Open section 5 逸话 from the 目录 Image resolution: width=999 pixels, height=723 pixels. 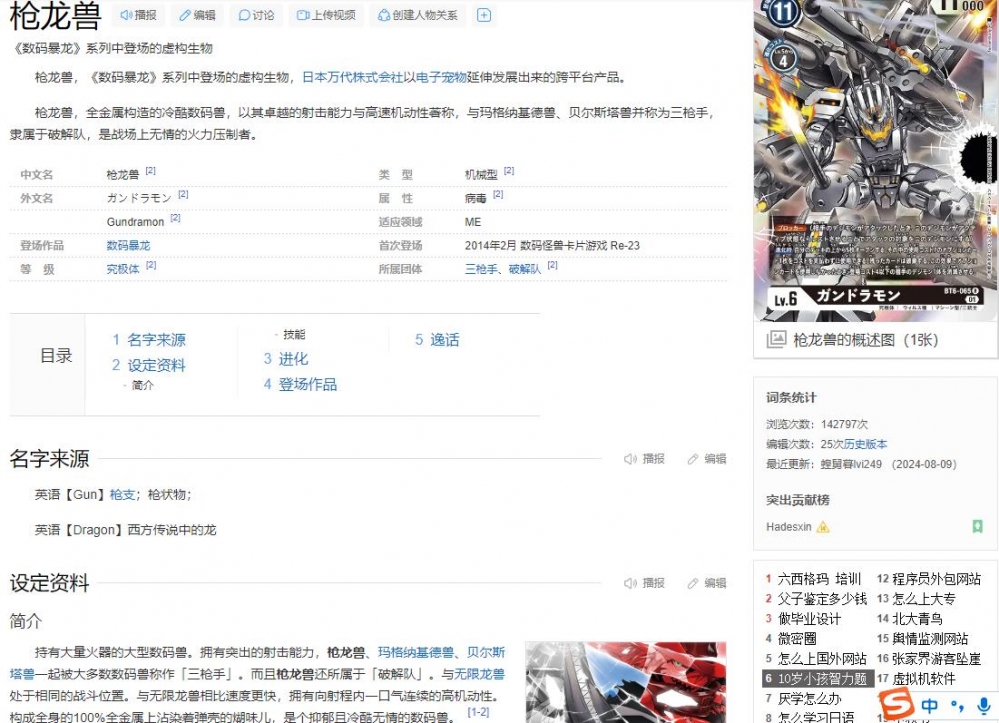(435, 340)
